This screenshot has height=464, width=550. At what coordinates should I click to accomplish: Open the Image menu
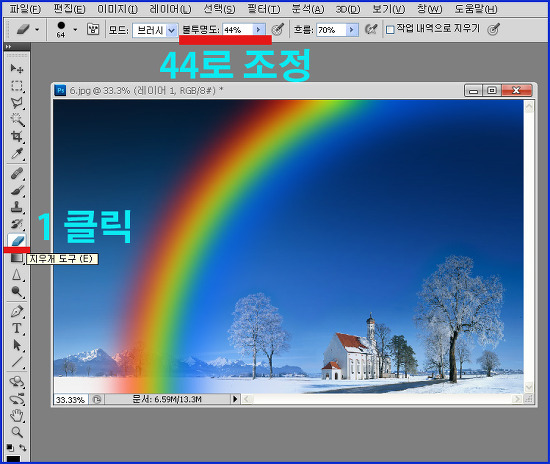[x=118, y=9]
